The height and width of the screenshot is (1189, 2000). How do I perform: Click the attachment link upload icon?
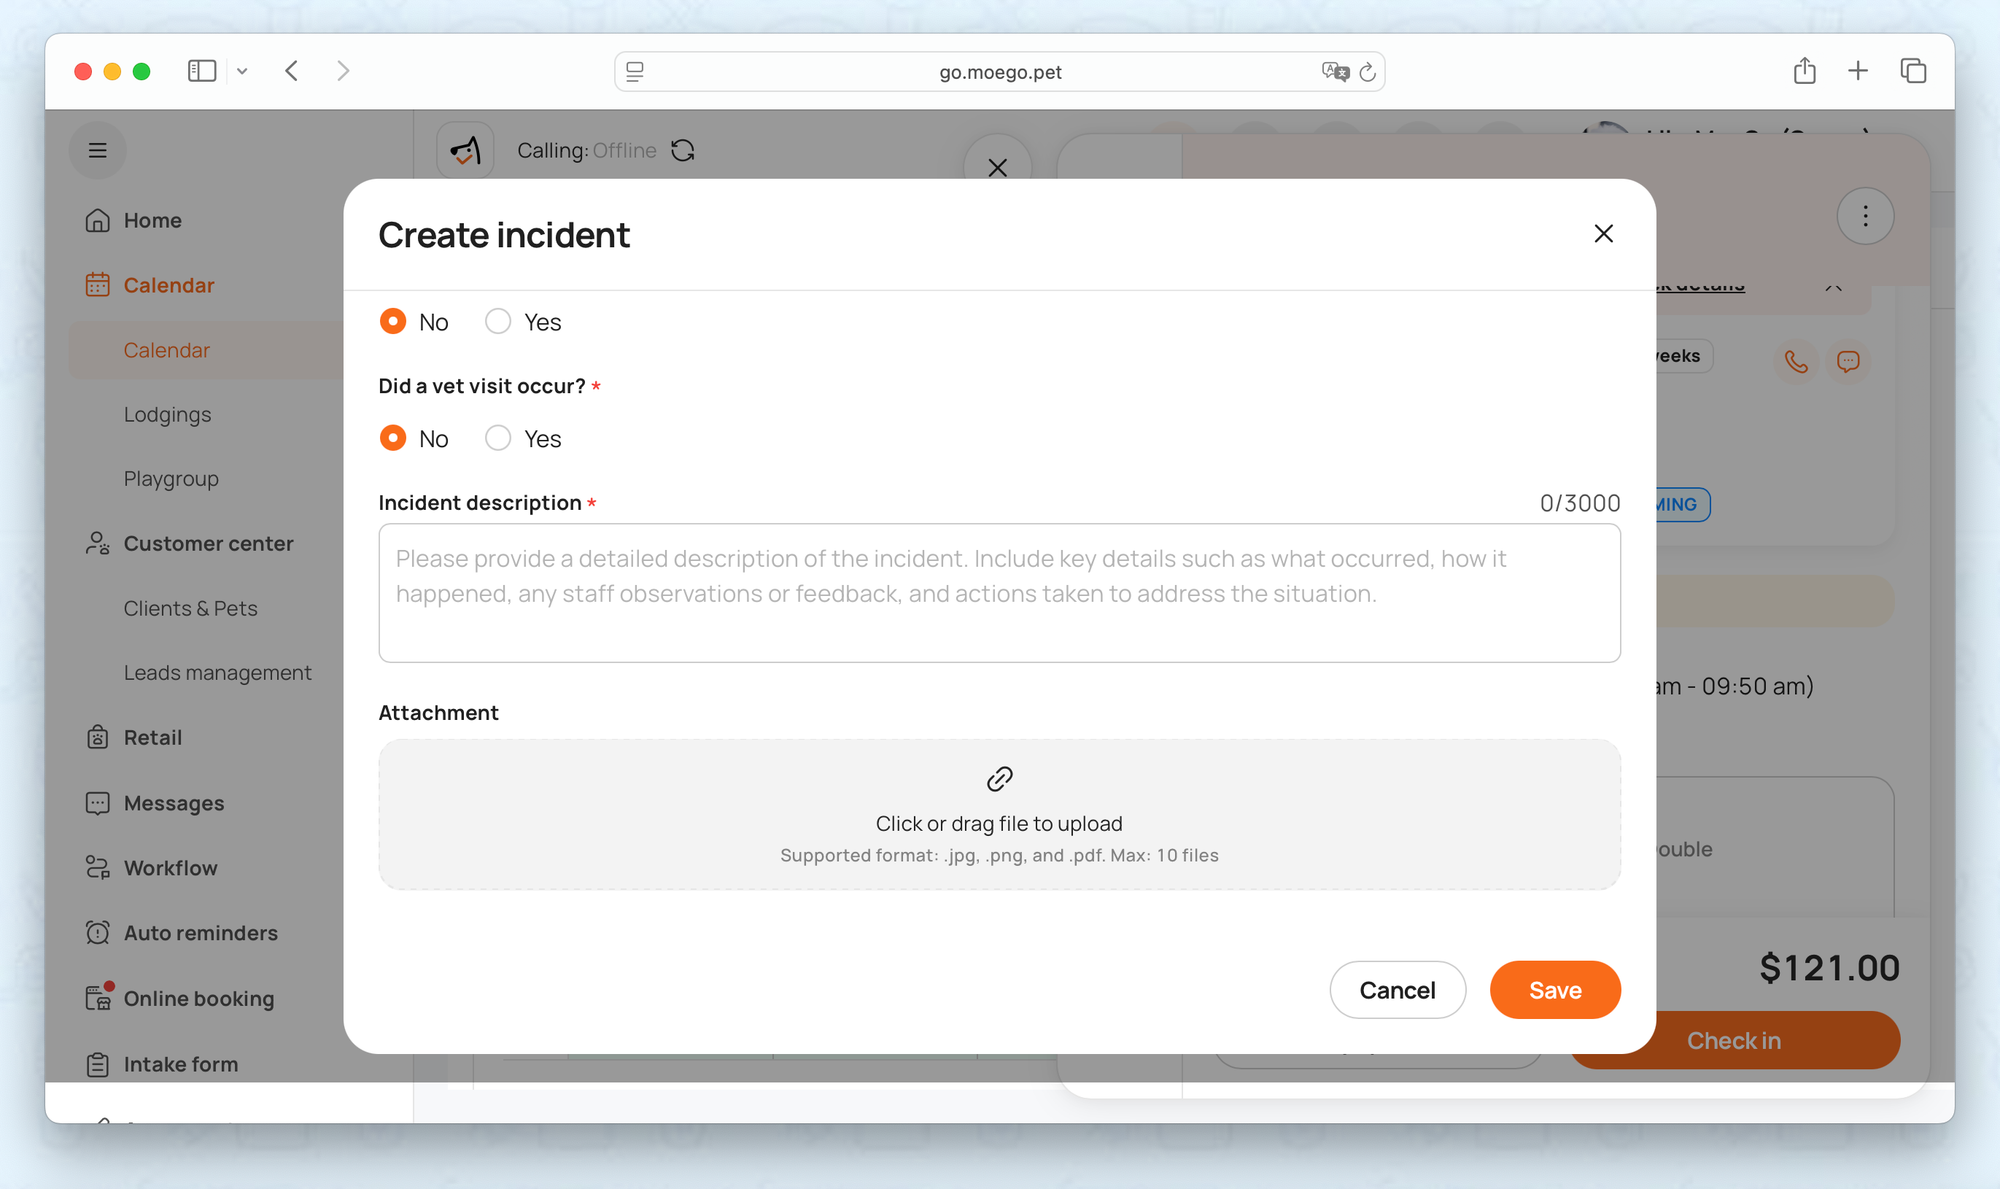click(x=999, y=779)
